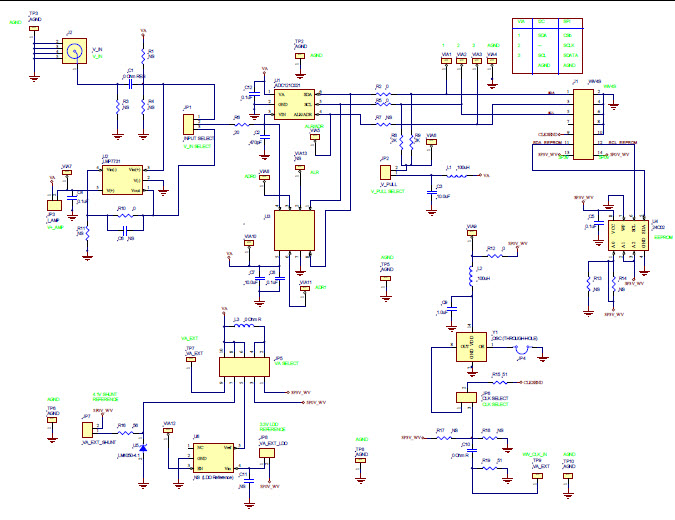Select the JP1 input select jumper
Screen dimensions: 675x520
point(187,123)
